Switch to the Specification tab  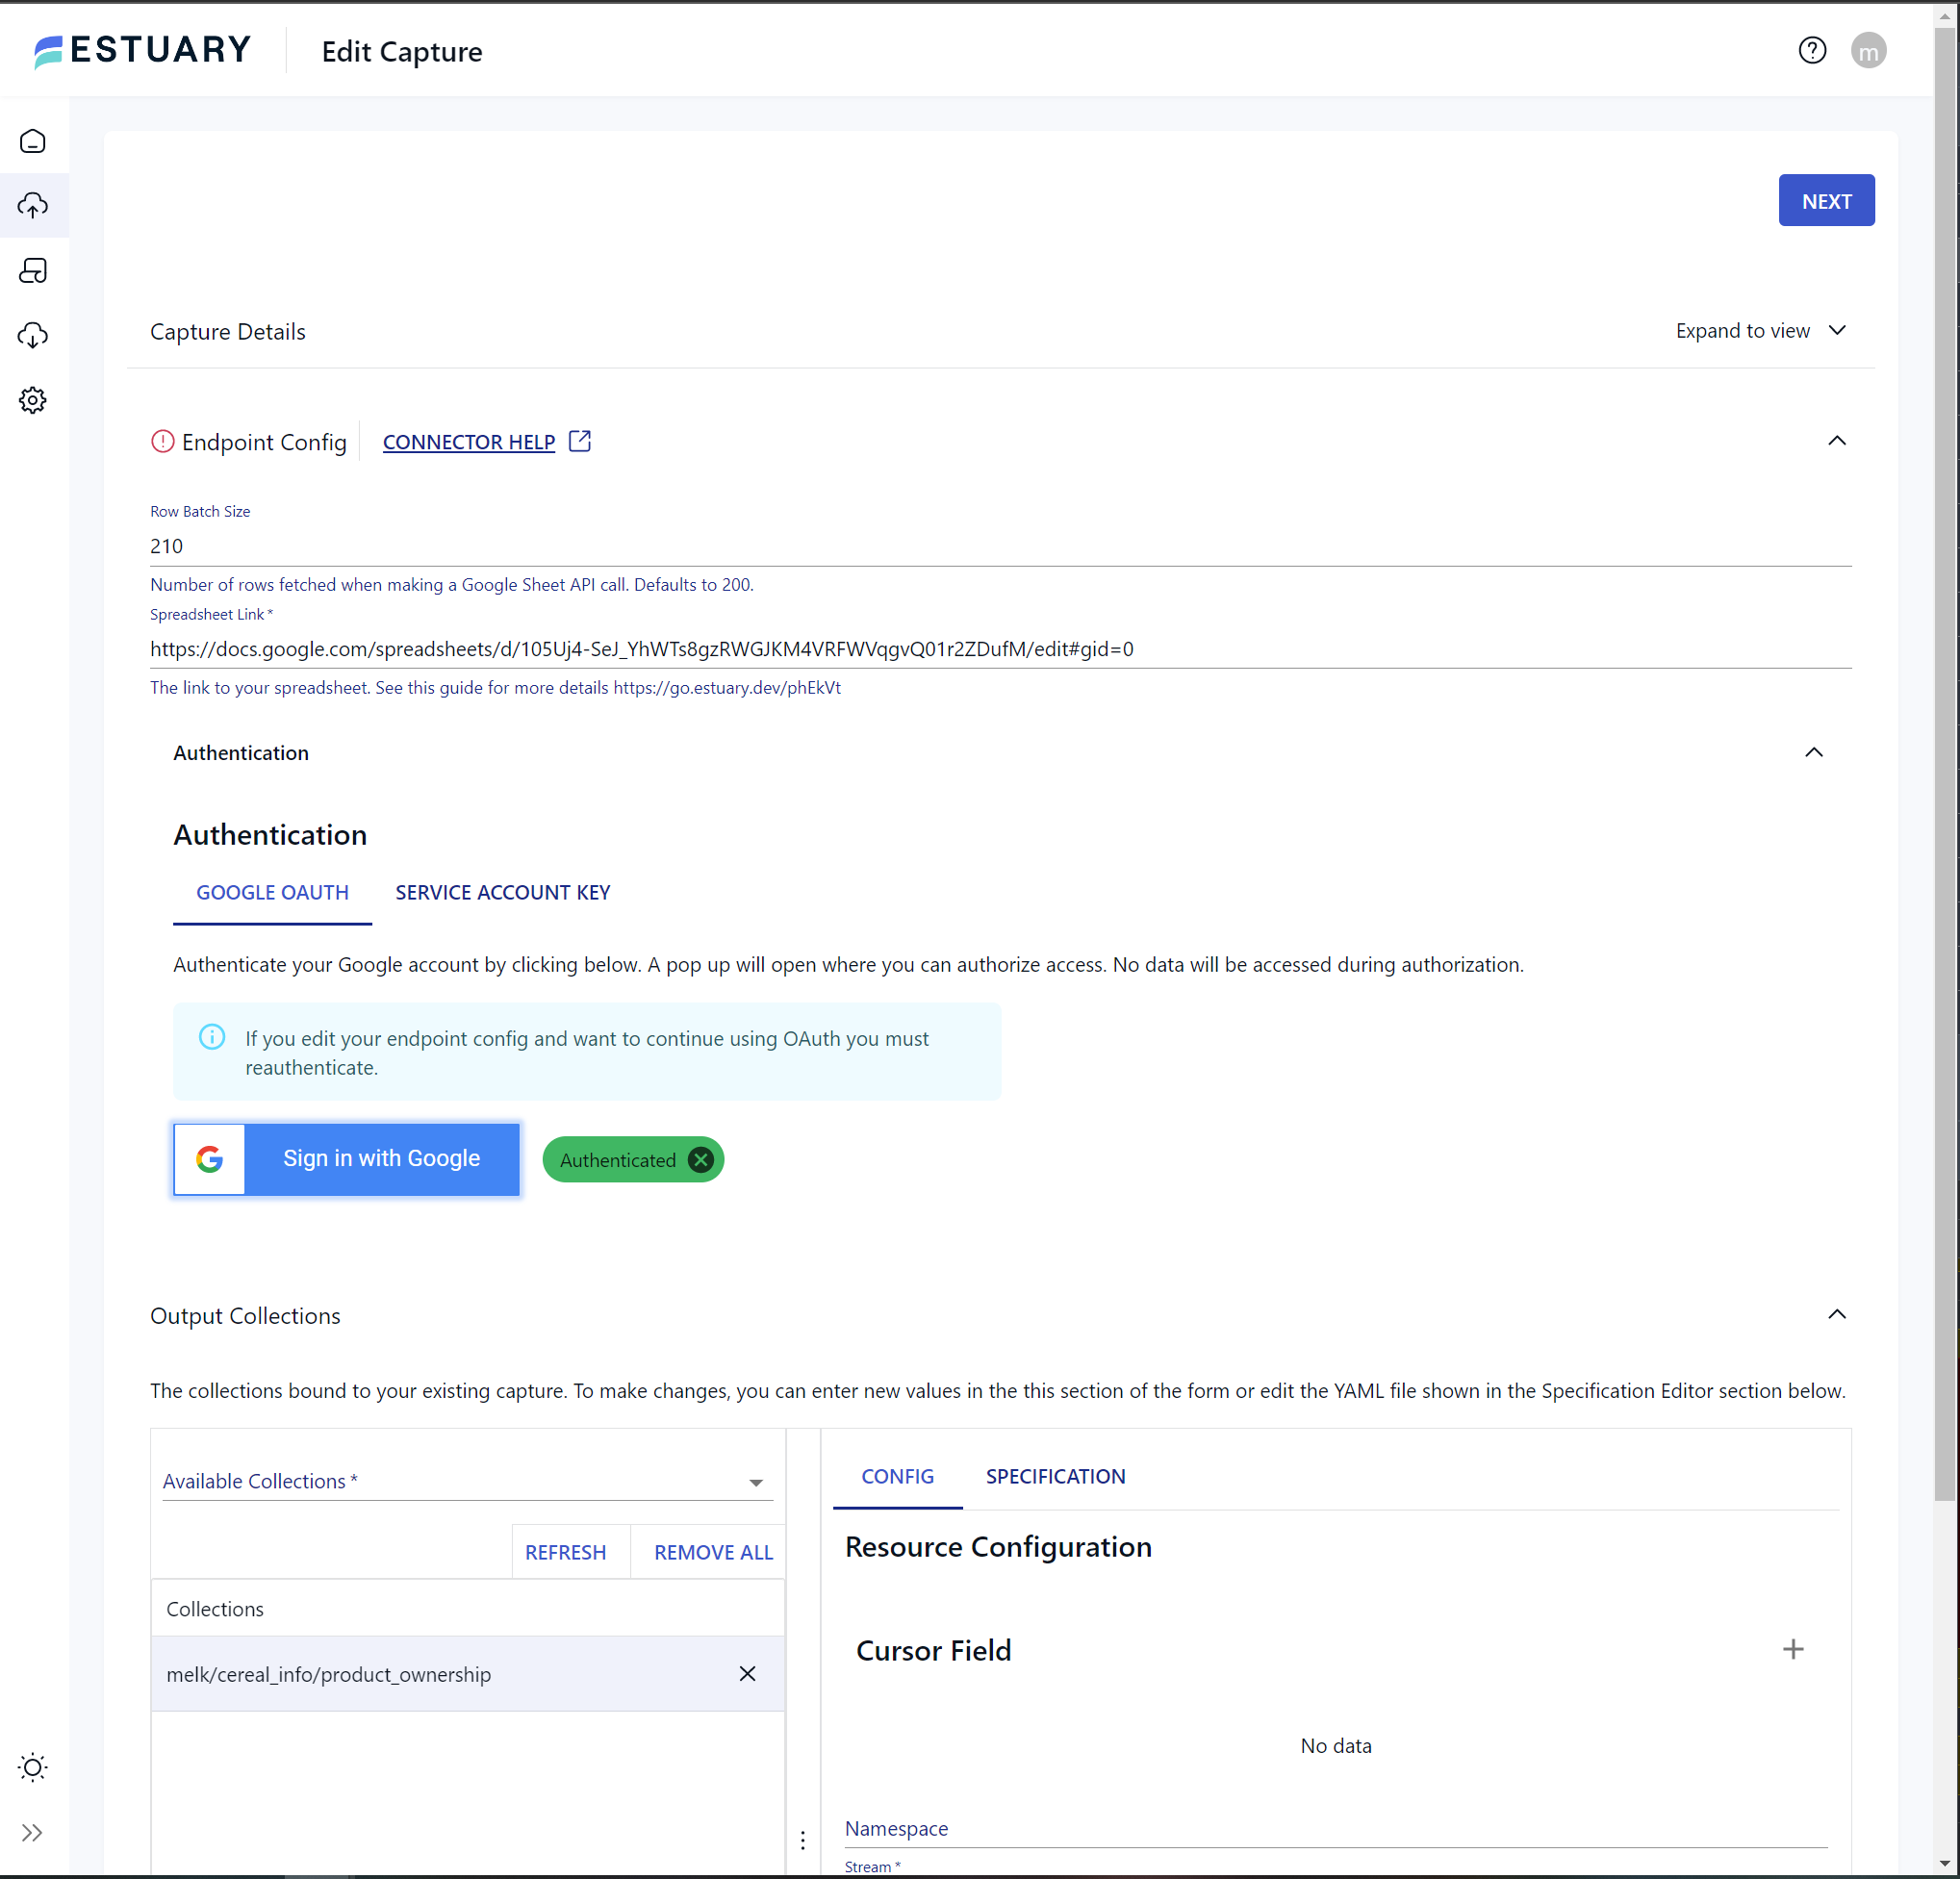point(1055,1476)
